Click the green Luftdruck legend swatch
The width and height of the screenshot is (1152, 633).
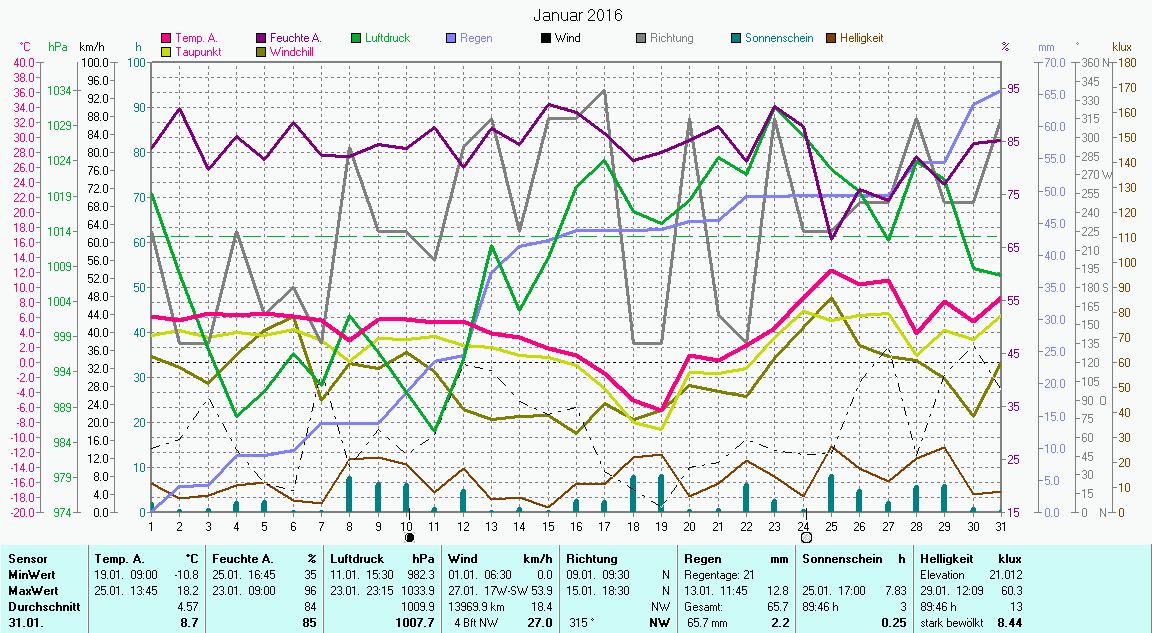357,38
